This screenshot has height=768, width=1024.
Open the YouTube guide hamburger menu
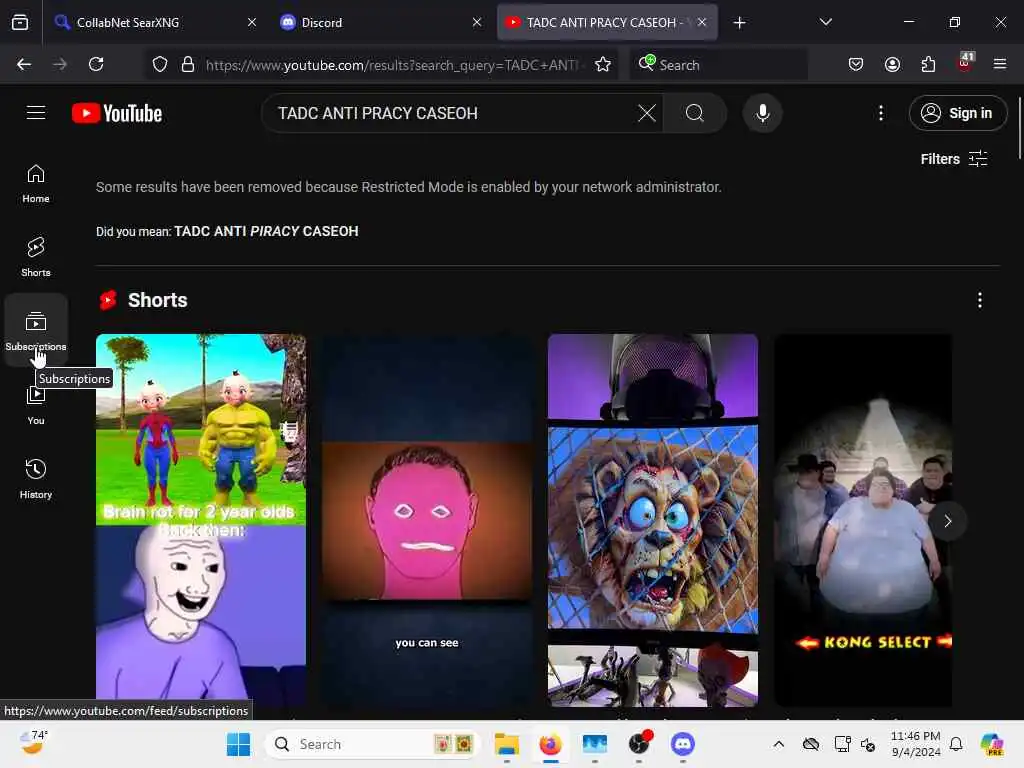pyautogui.click(x=36, y=113)
